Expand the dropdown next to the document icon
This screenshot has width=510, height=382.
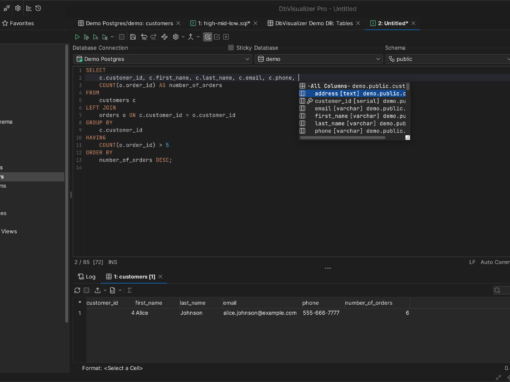120,290
